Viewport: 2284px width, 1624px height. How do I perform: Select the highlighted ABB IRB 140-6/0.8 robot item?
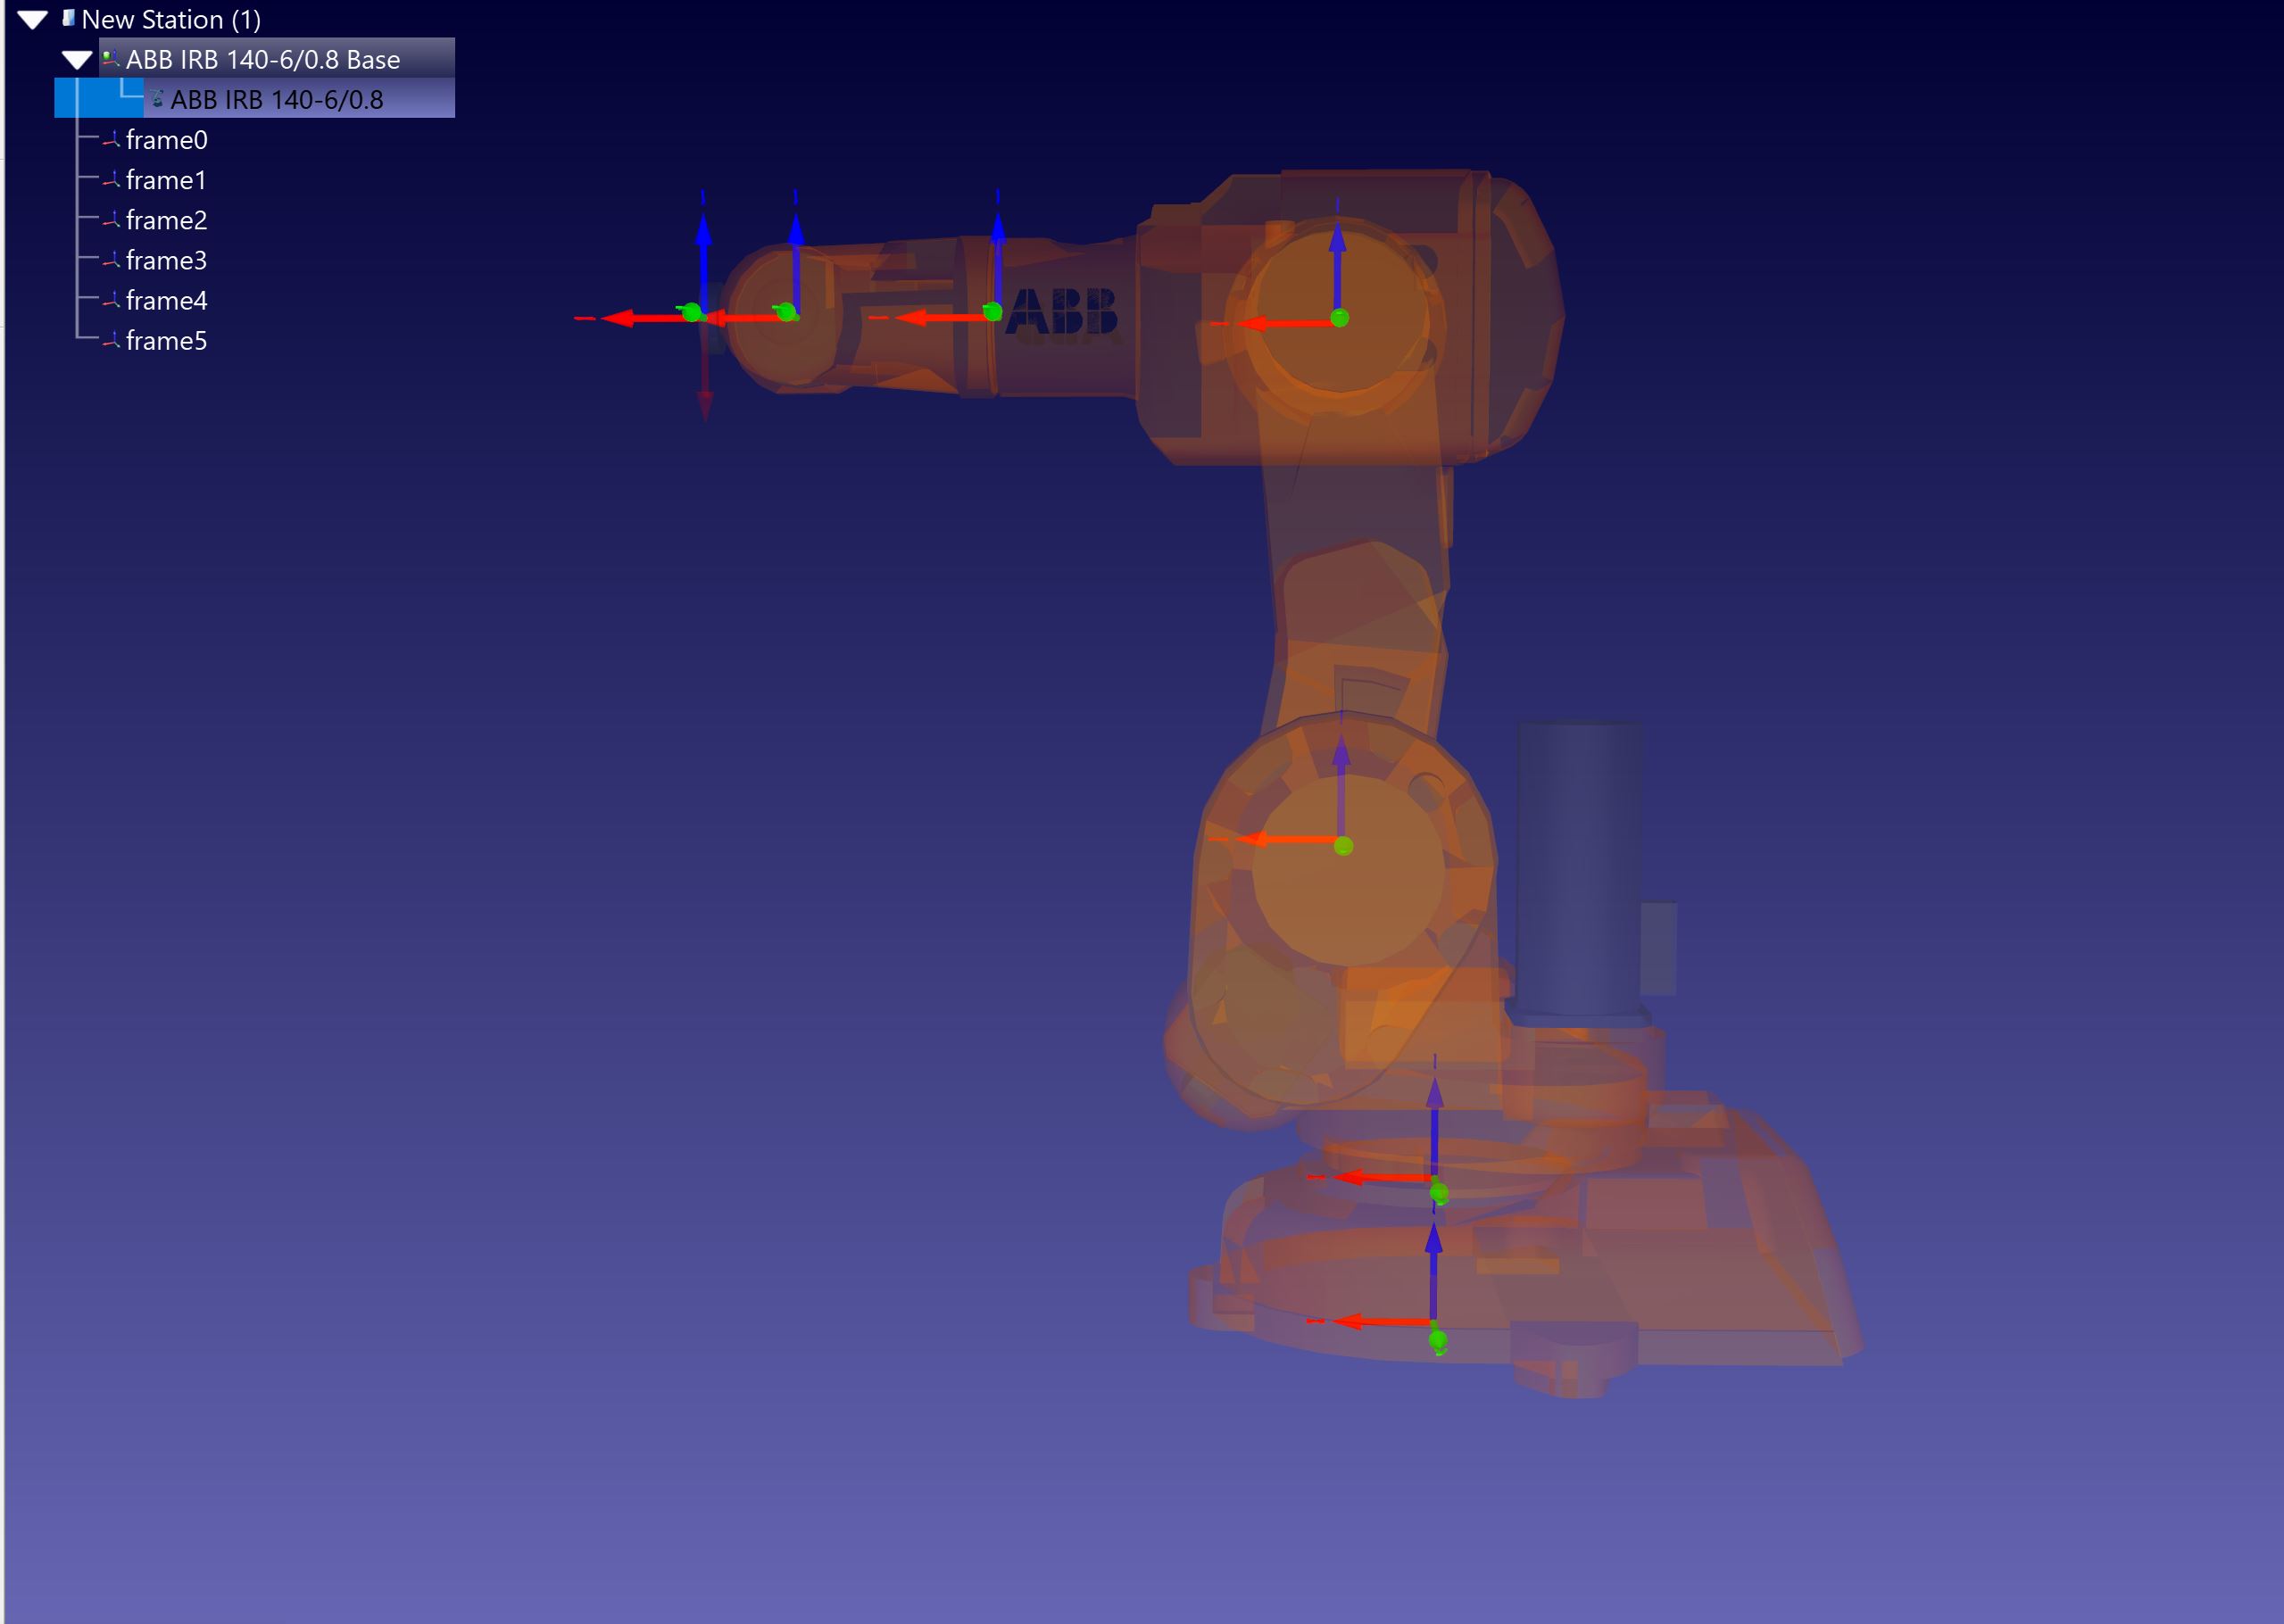click(276, 100)
